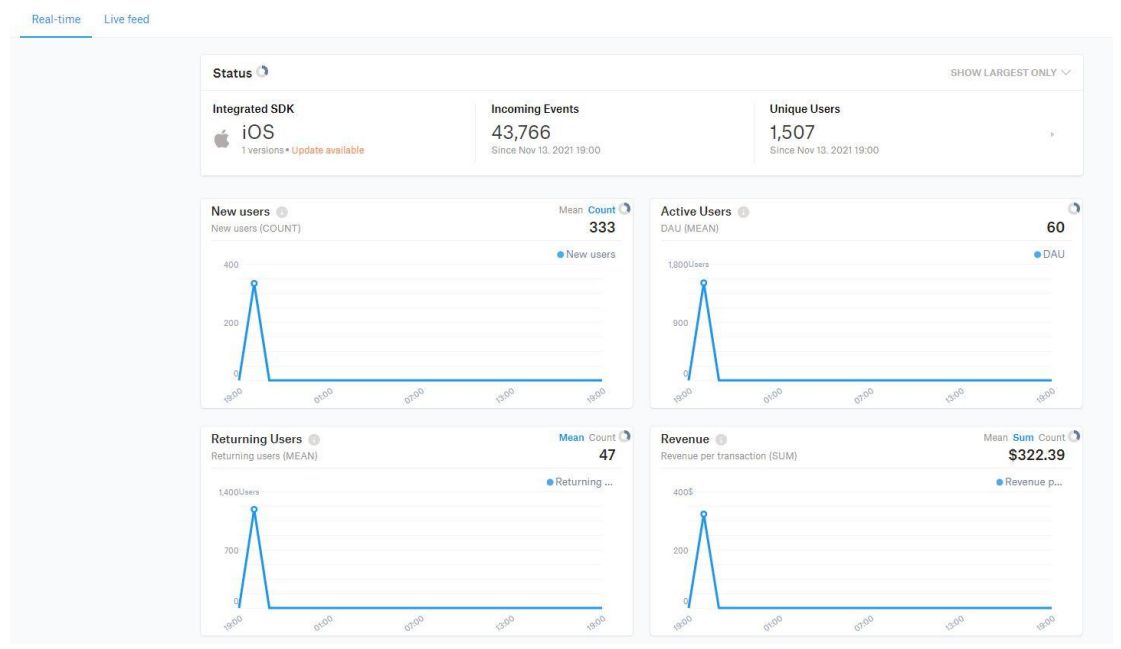1121x649 pixels.
Task: Click the refresh spinner next to Status
Action: coord(263,72)
